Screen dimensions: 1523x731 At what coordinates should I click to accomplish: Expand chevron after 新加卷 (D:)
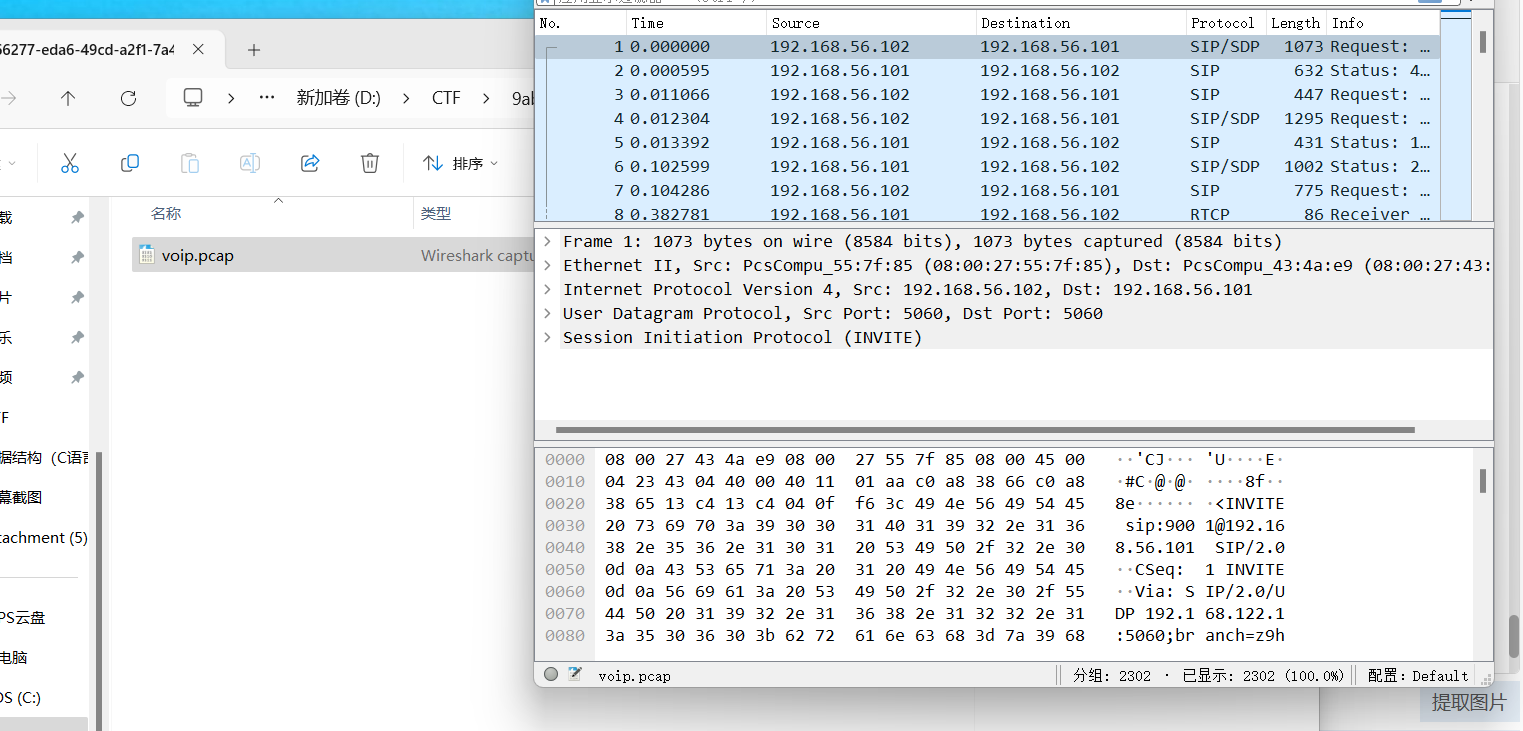pos(406,98)
